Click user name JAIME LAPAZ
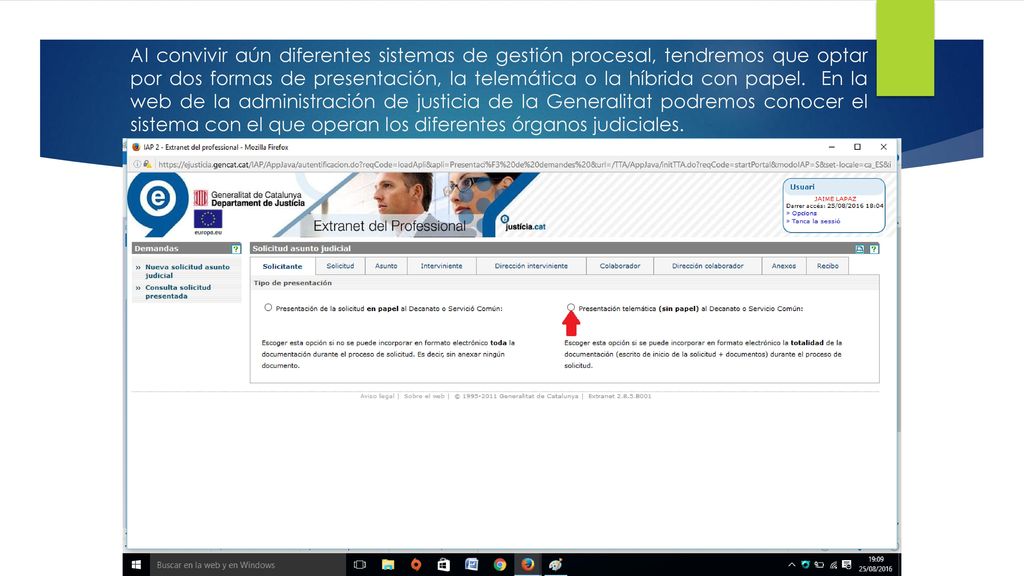The image size is (1024, 576). pos(835,199)
